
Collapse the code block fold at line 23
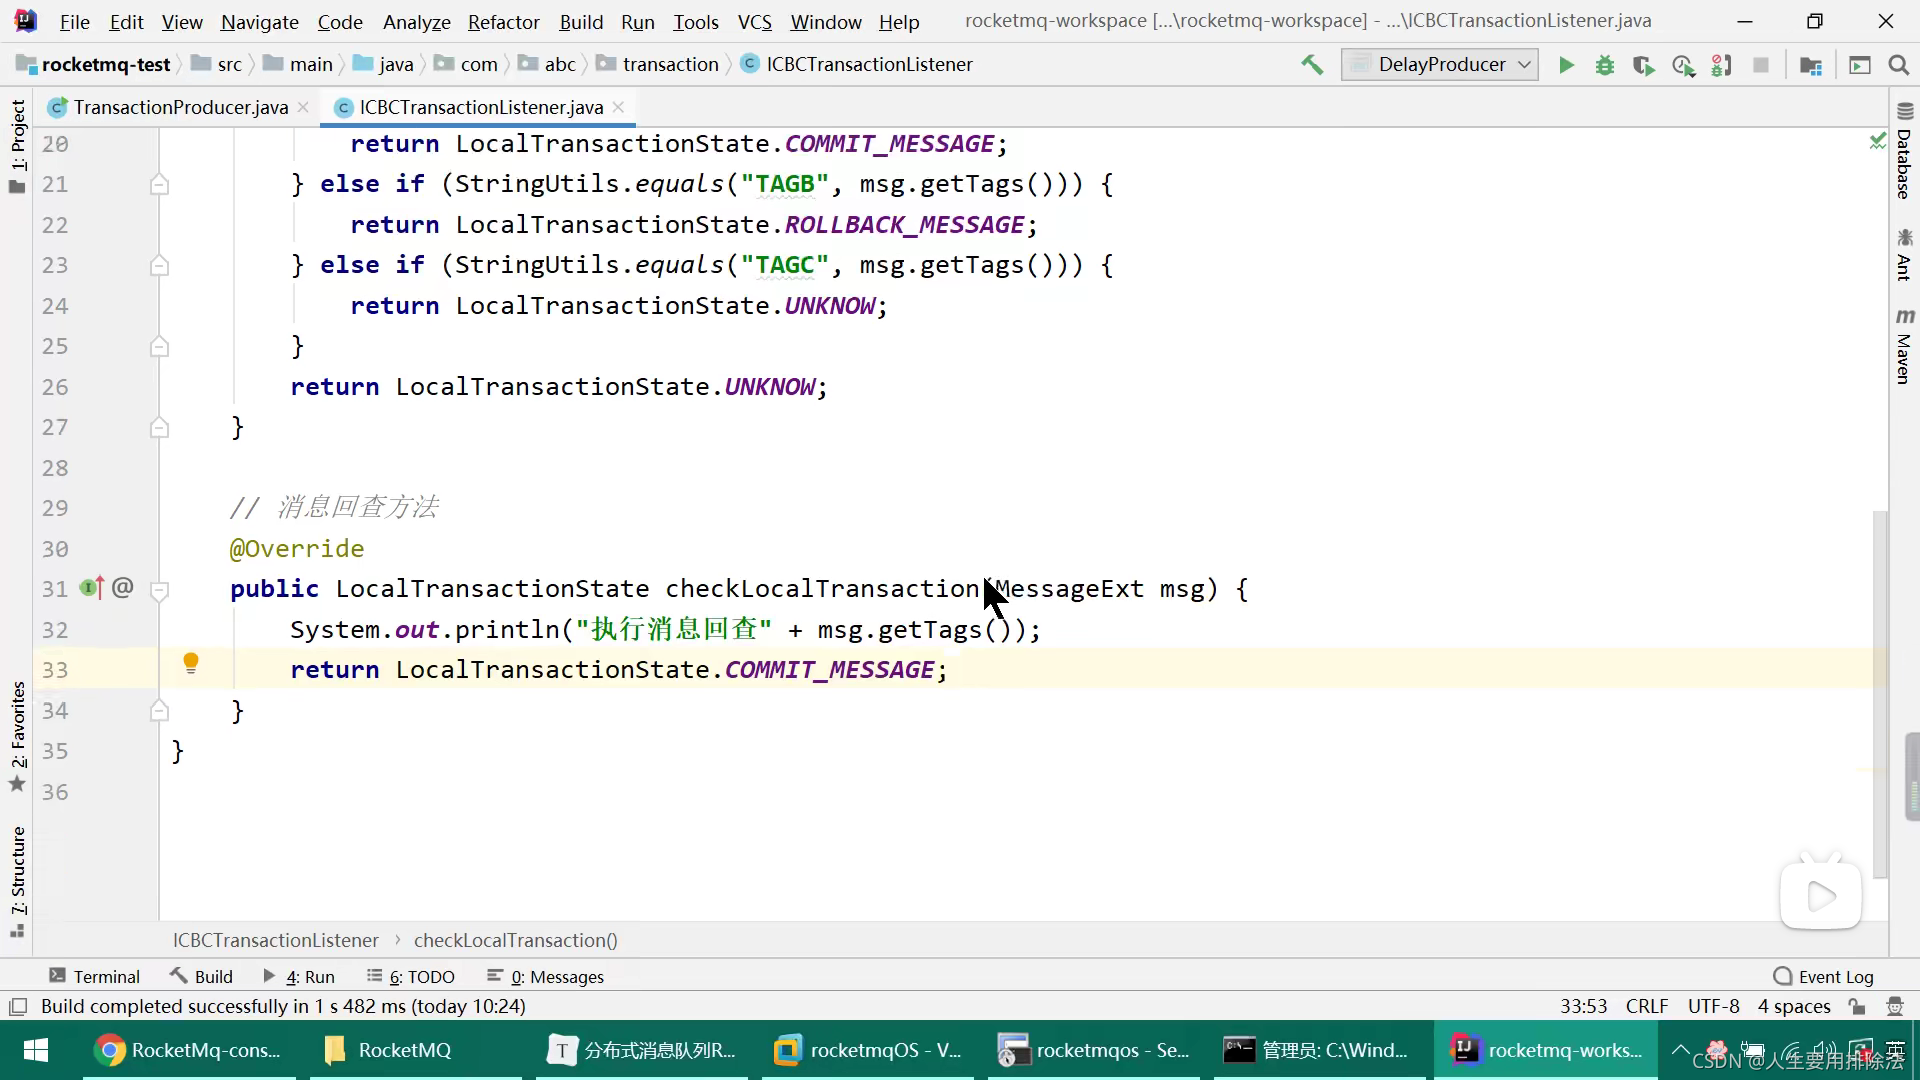[159, 266]
